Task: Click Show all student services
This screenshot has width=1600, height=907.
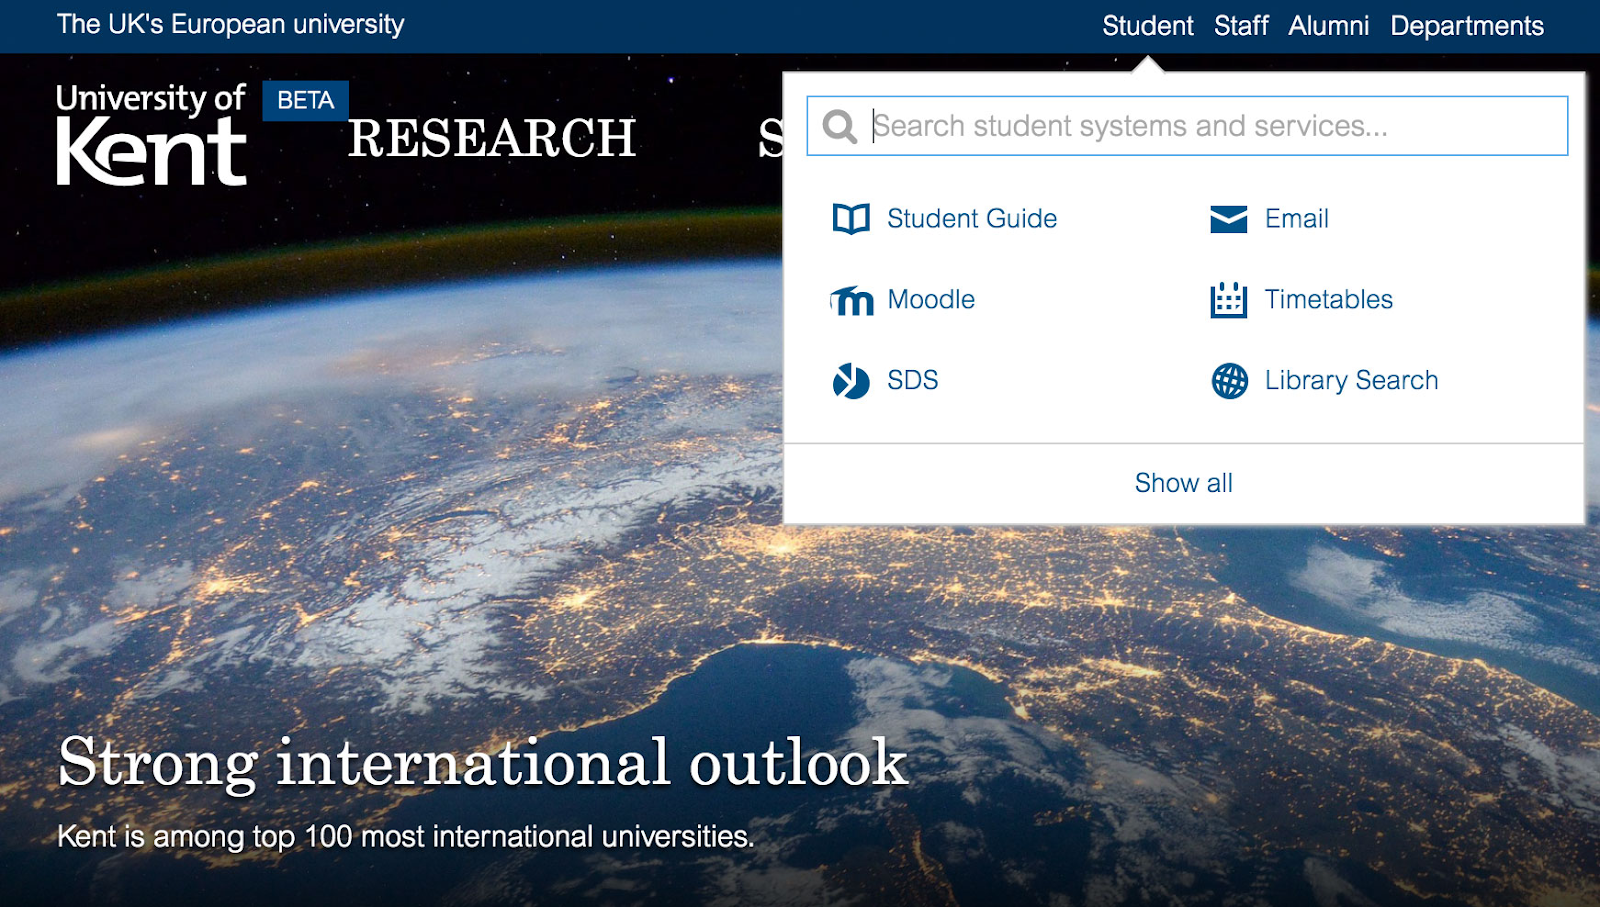Action: (1184, 484)
